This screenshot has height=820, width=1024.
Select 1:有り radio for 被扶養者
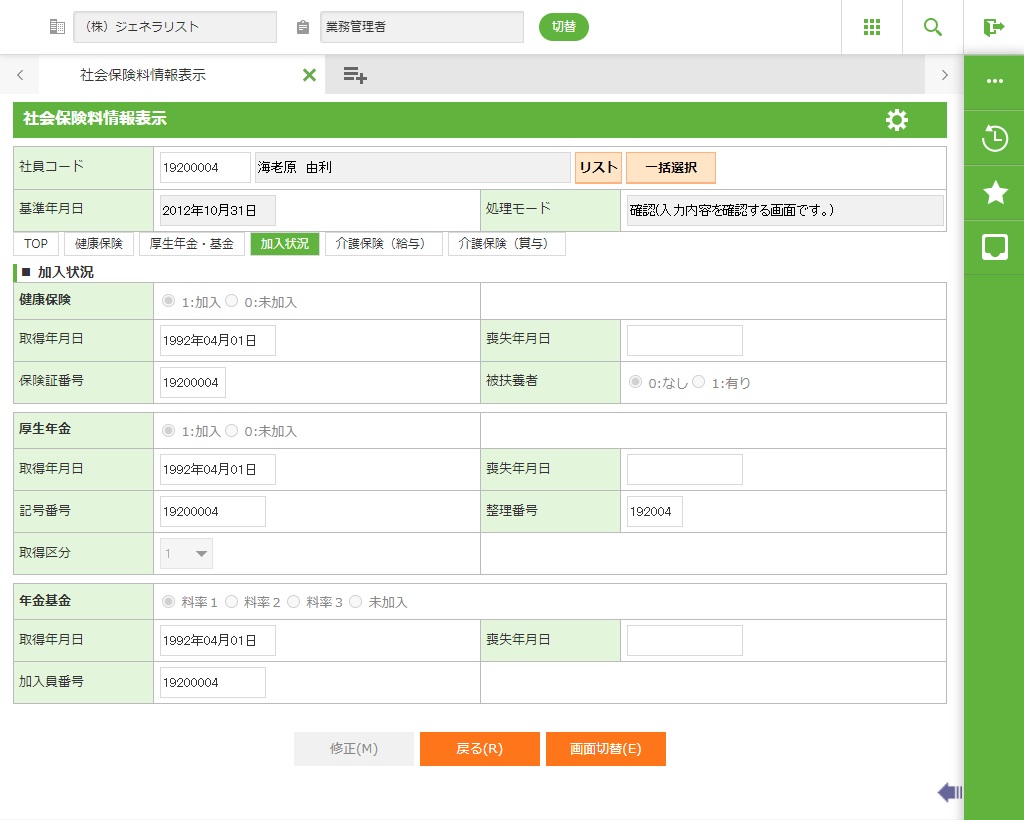(x=699, y=382)
